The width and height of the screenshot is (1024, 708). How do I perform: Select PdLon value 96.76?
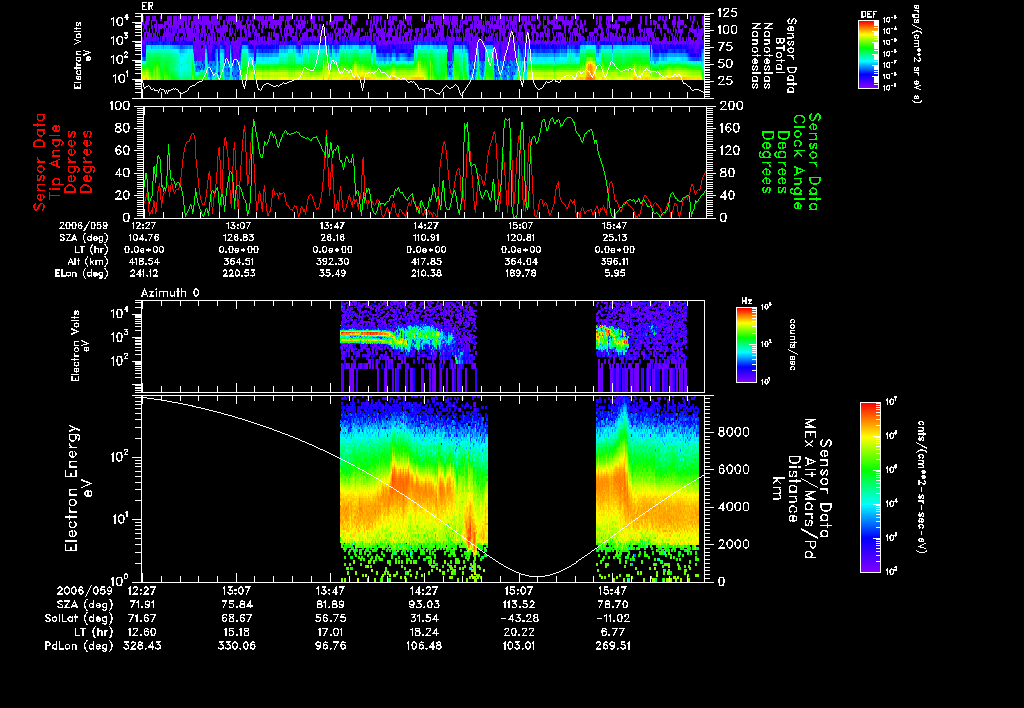point(330,646)
